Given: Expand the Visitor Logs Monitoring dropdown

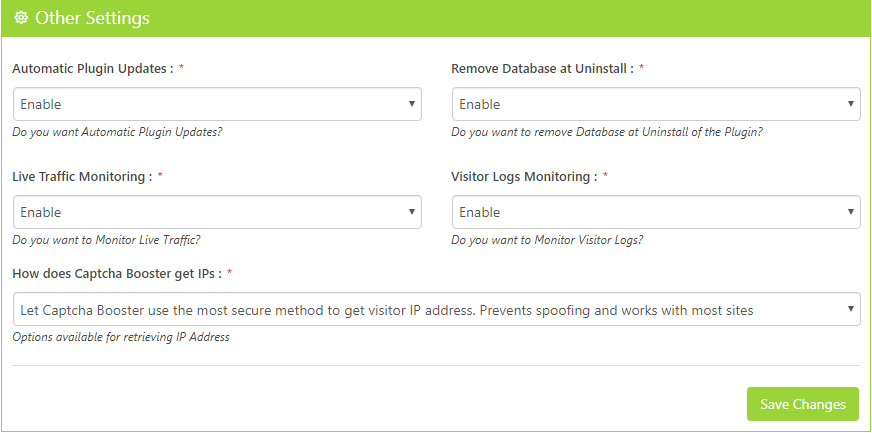Looking at the screenshot, I should click(656, 212).
